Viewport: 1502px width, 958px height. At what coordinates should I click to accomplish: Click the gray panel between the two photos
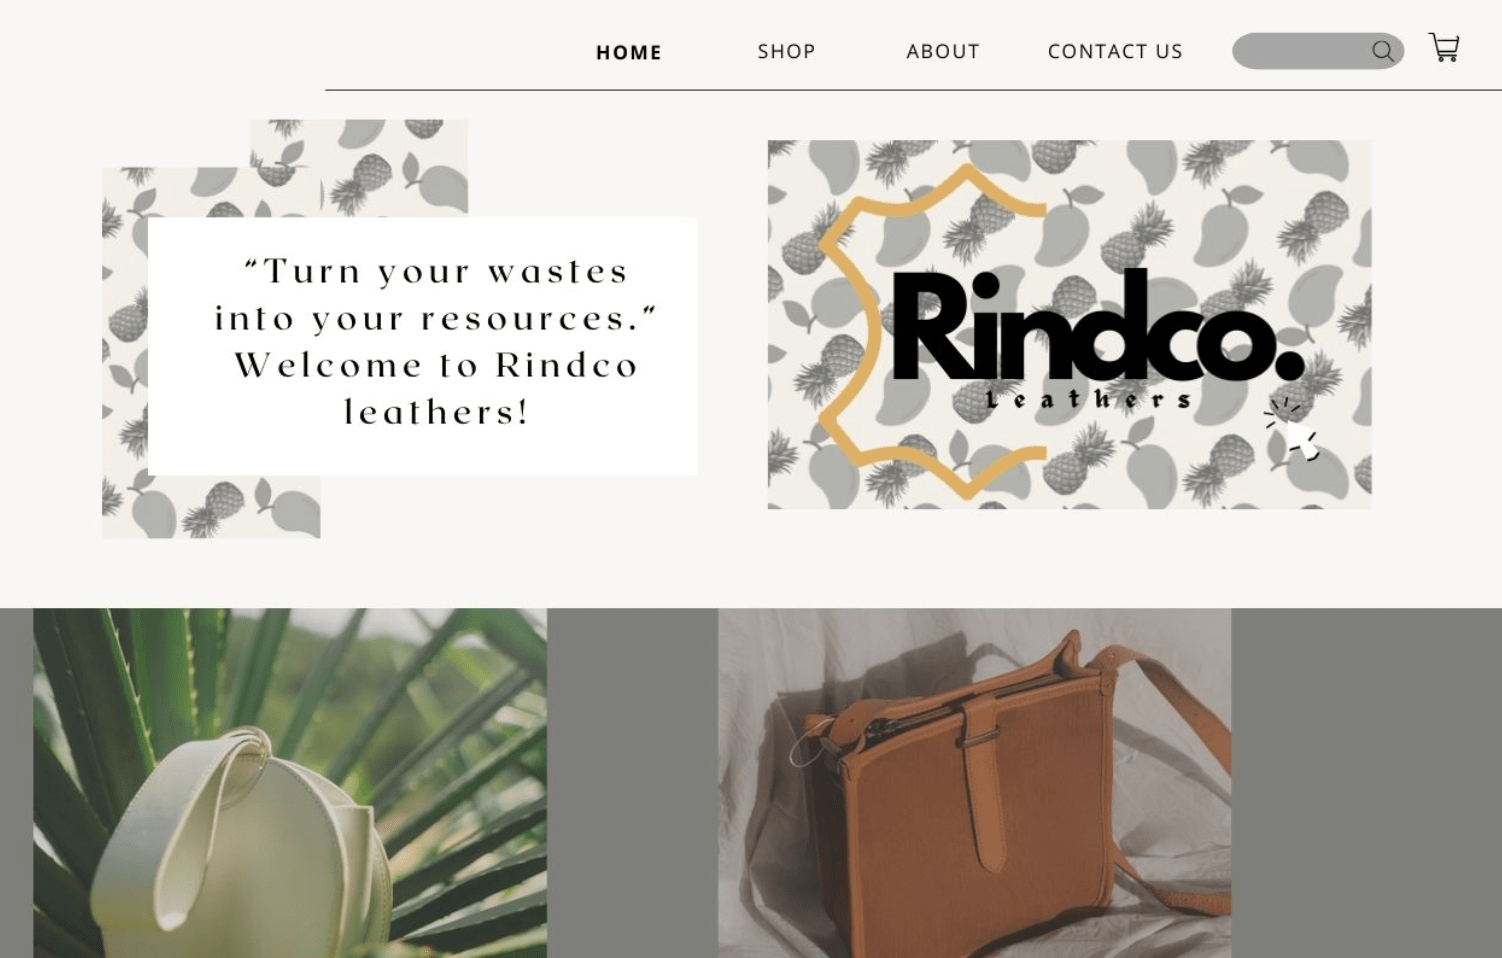632,783
